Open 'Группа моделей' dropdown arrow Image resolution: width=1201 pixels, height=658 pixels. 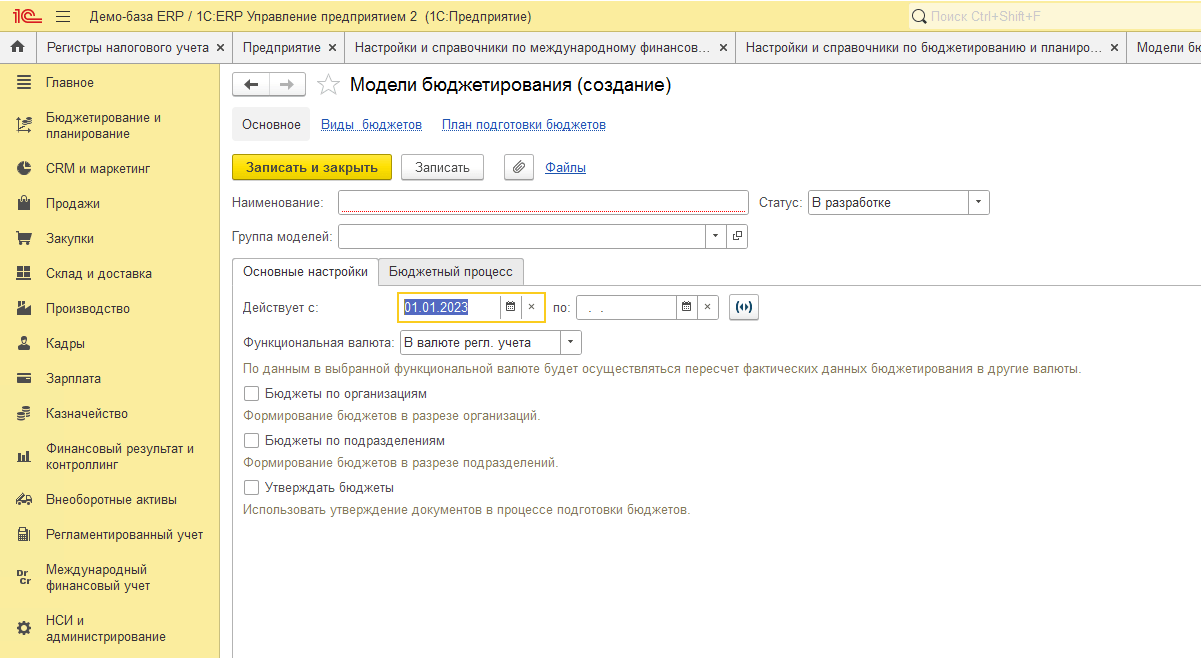[x=715, y=236]
